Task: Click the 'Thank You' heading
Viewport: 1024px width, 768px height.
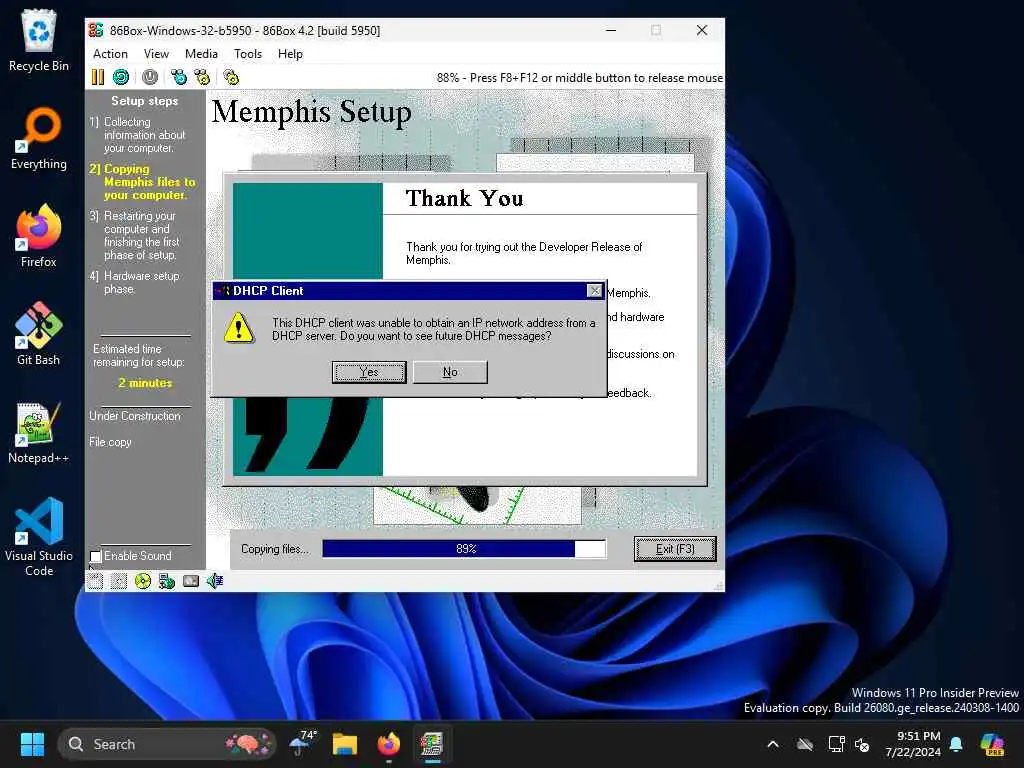Action: [x=464, y=198]
